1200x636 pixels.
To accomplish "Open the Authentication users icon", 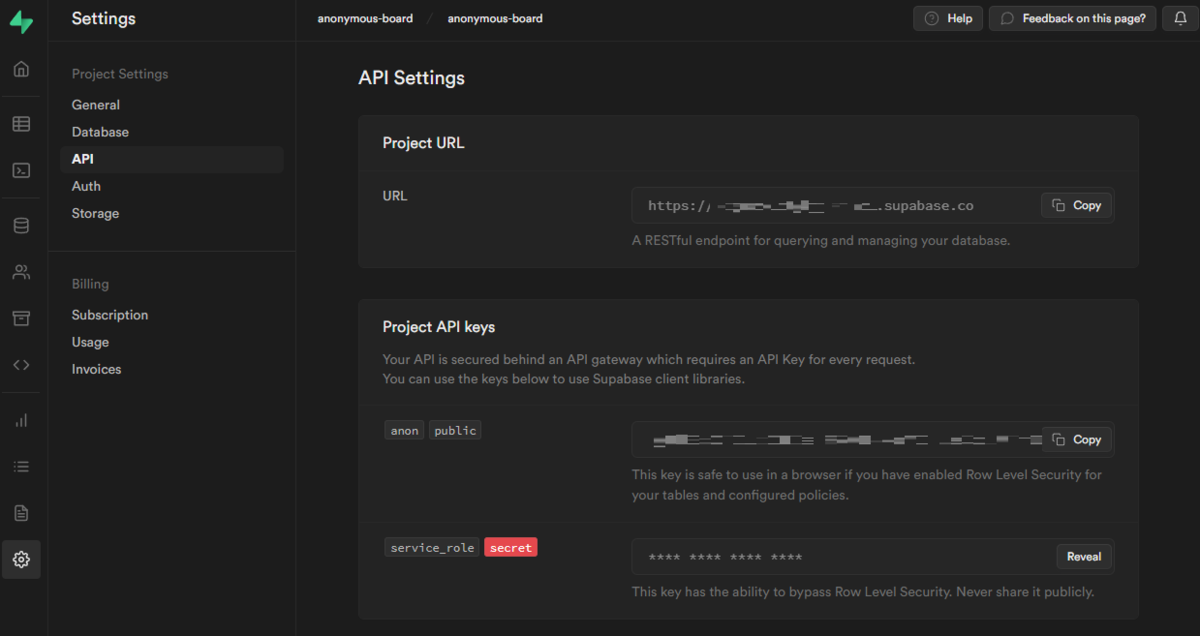I will pyautogui.click(x=21, y=272).
